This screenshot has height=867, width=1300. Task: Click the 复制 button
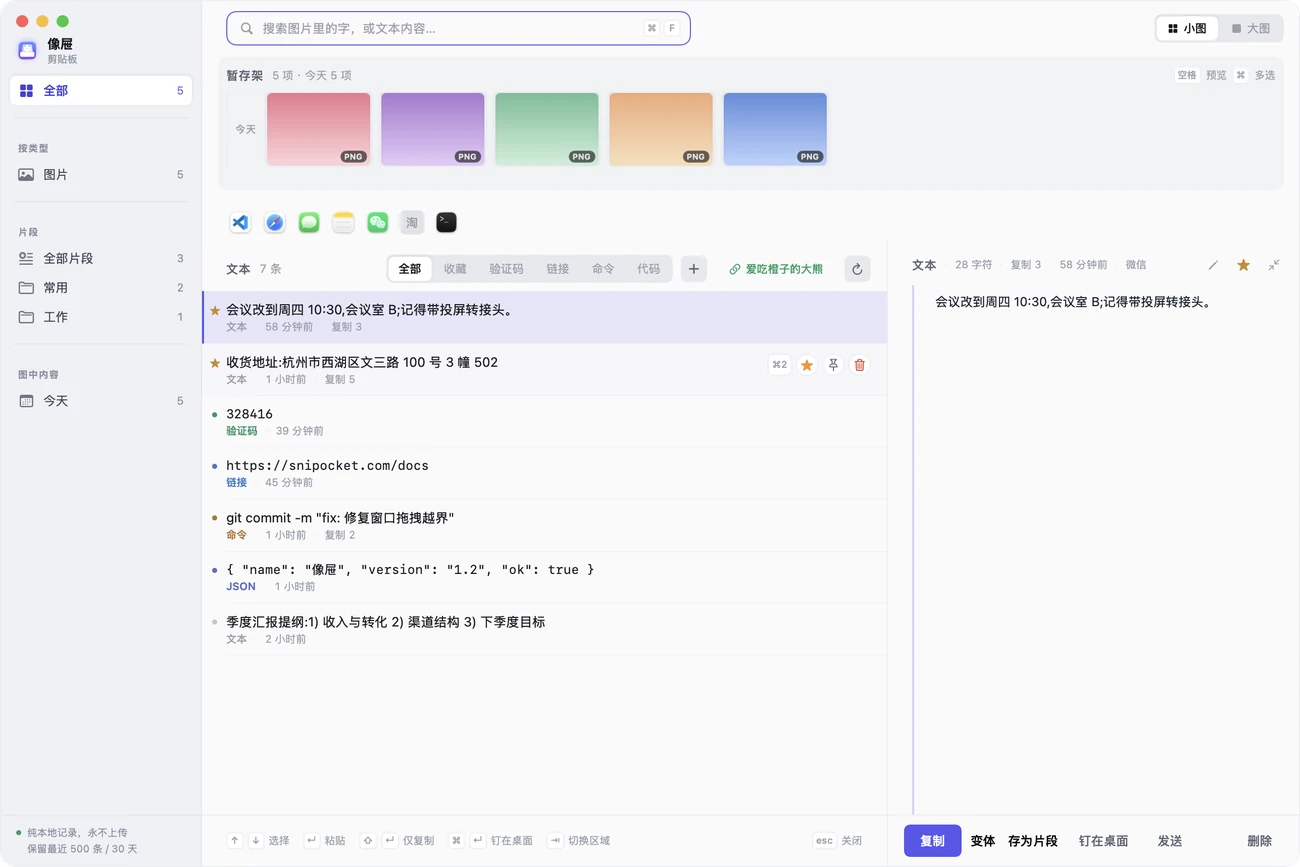(x=932, y=841)
